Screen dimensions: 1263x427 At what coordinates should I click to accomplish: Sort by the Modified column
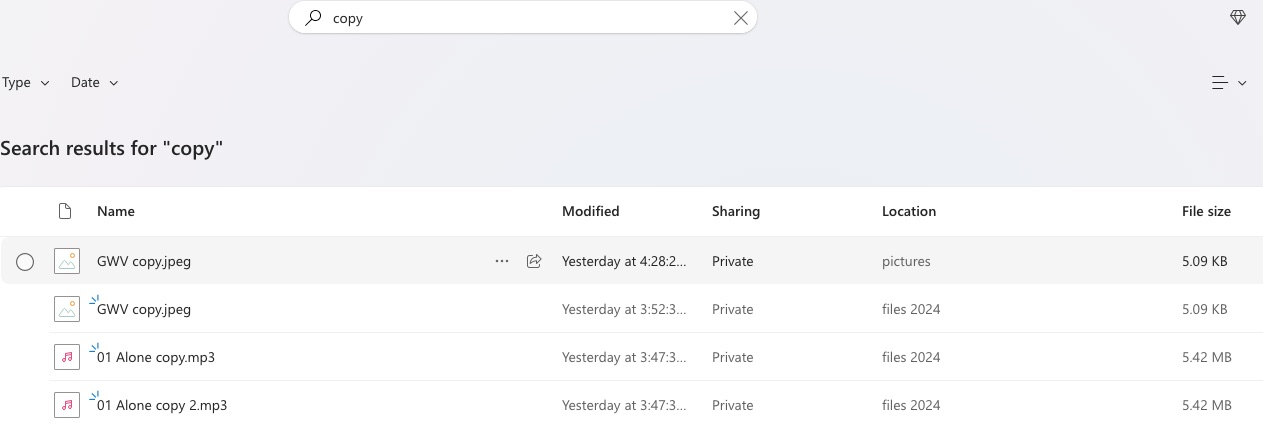click(590, 211)
